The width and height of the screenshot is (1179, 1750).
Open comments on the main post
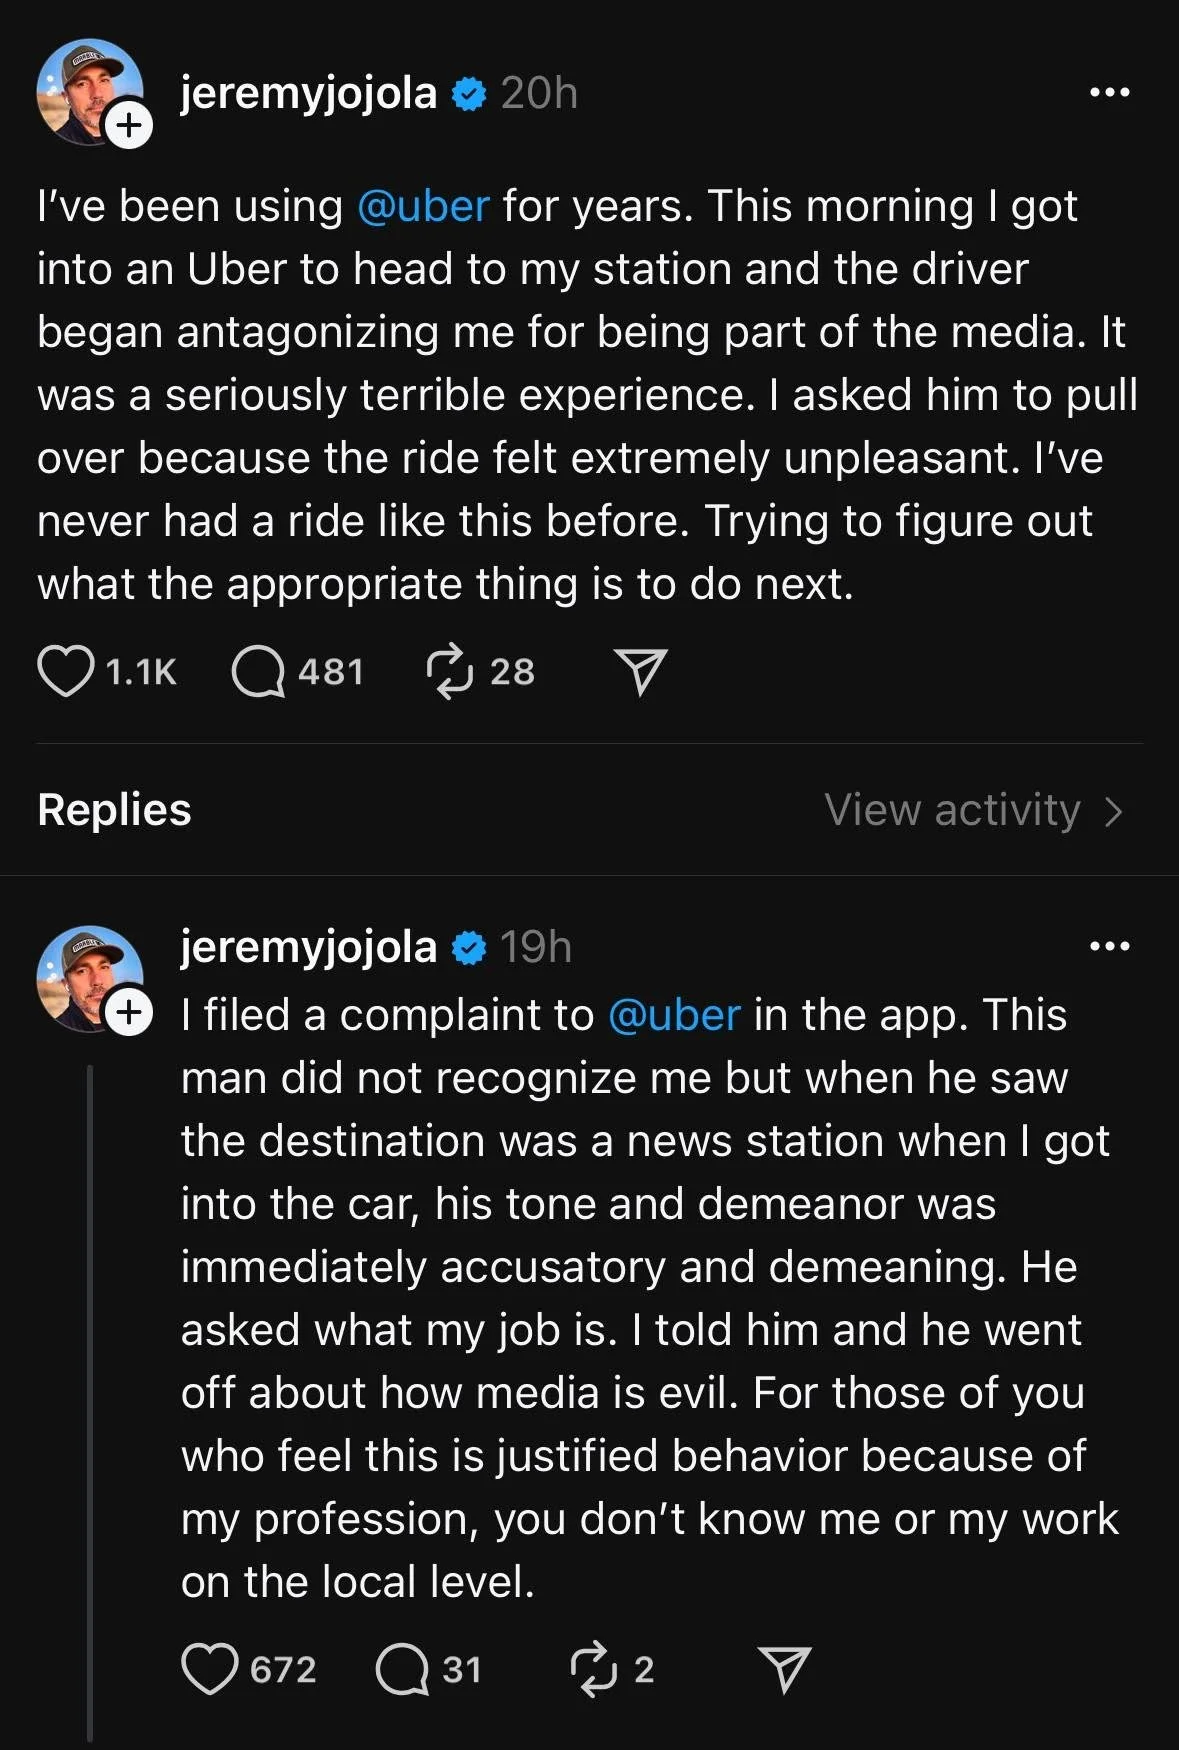258,671
